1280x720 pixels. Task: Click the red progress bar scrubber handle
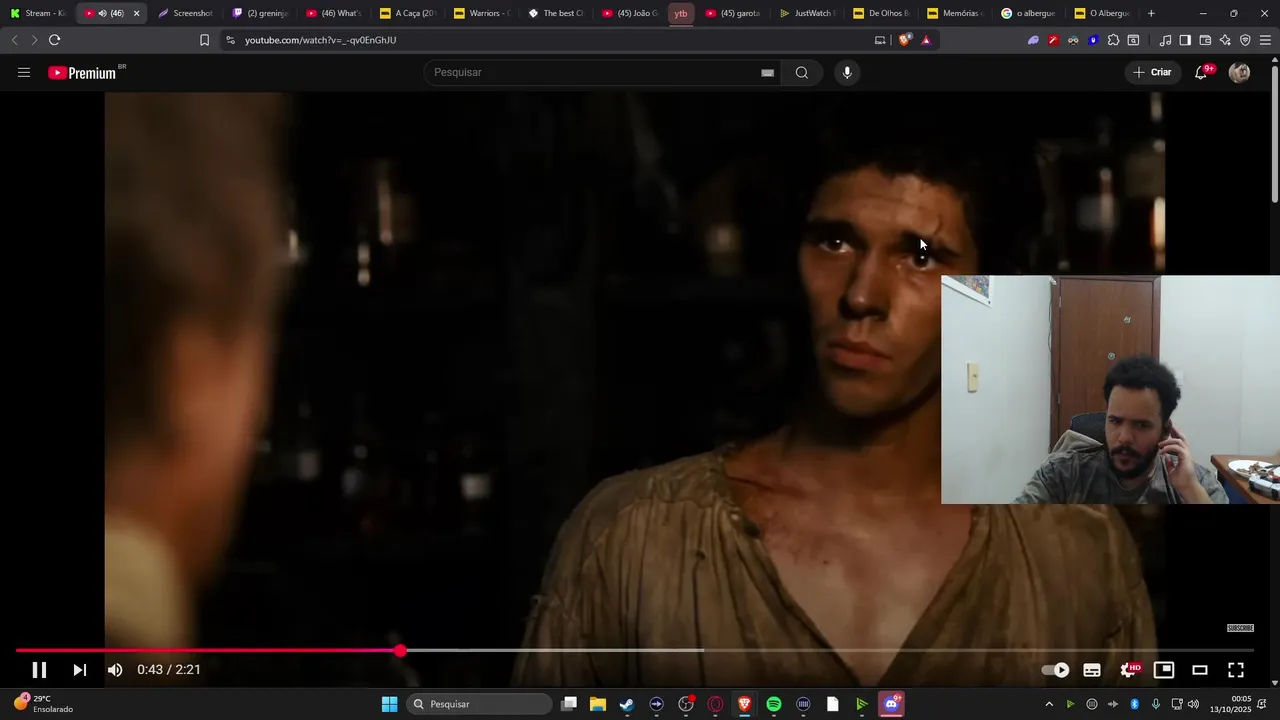tap(400, 651)
